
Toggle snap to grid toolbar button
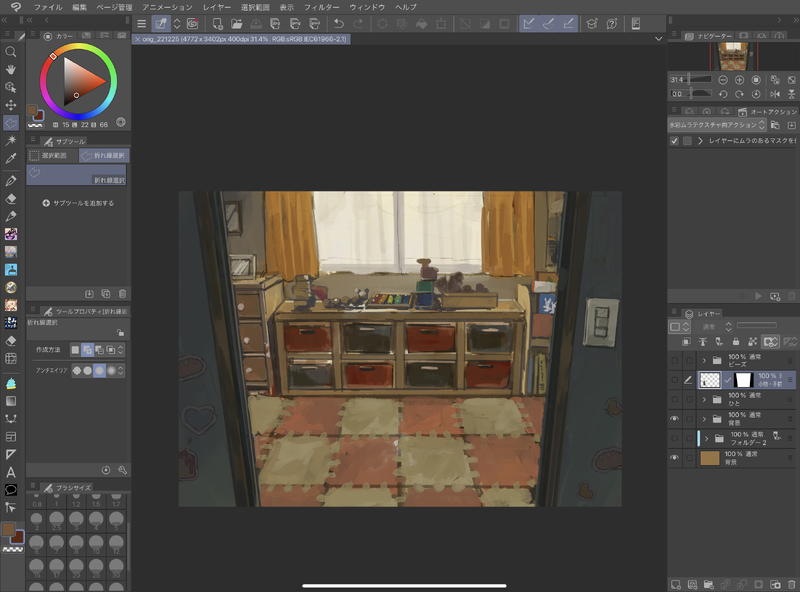tap(568, 23)
